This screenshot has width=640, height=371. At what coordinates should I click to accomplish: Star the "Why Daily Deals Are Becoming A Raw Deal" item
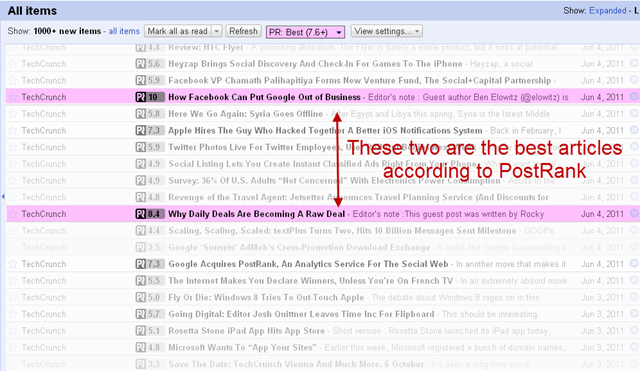pyautogui.click(x=13, y=214)
